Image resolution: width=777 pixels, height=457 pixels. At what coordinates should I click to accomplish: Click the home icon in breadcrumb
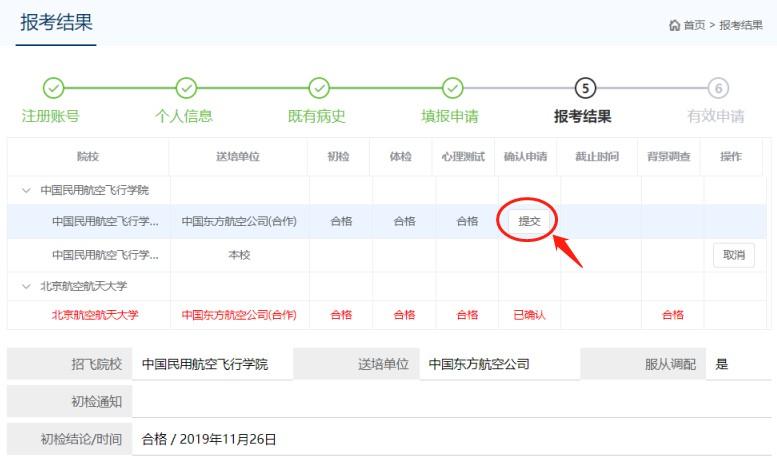click(x=674, y=25)
